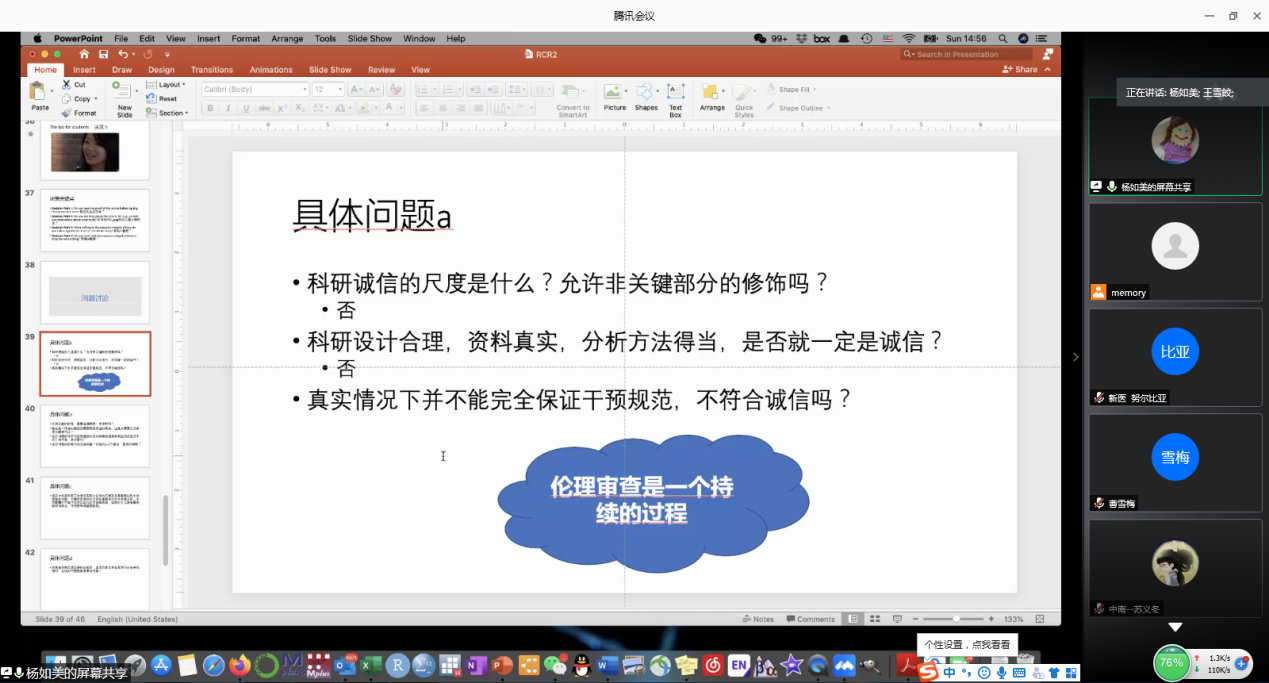Click the New Slide icon
Image resolution: width=1269 pixels, height=683 pixels.
pyautogui.click(x=124, y=91)
